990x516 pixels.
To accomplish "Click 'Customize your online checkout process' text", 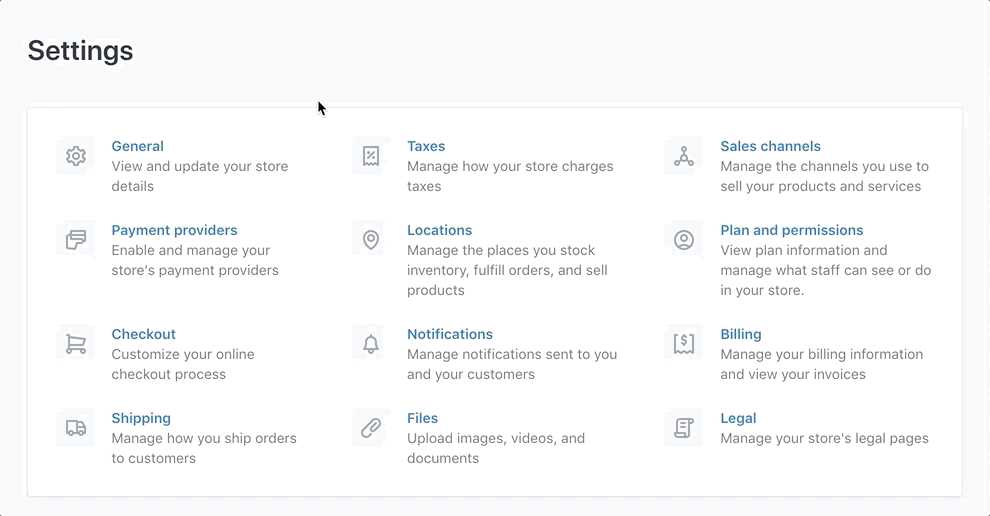I will [183, 364].
